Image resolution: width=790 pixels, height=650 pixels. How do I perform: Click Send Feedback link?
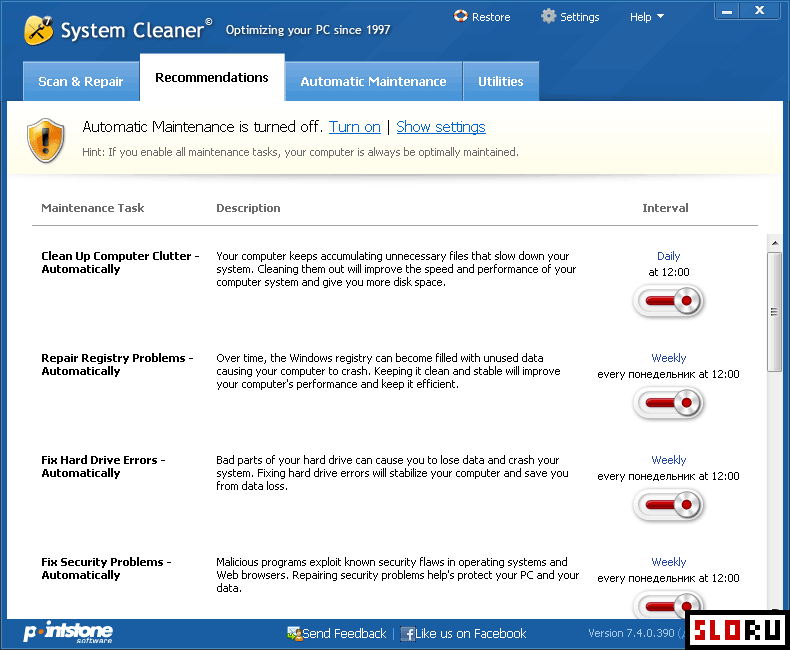344,633
